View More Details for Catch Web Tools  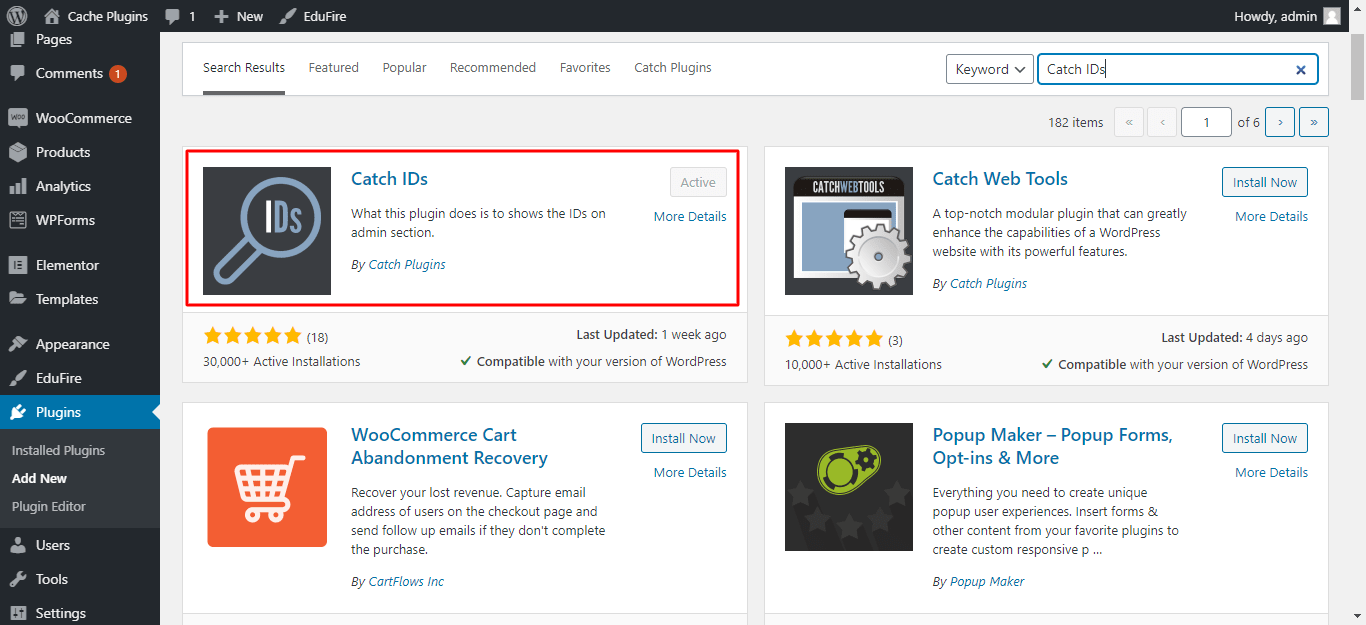[1271, 216]
